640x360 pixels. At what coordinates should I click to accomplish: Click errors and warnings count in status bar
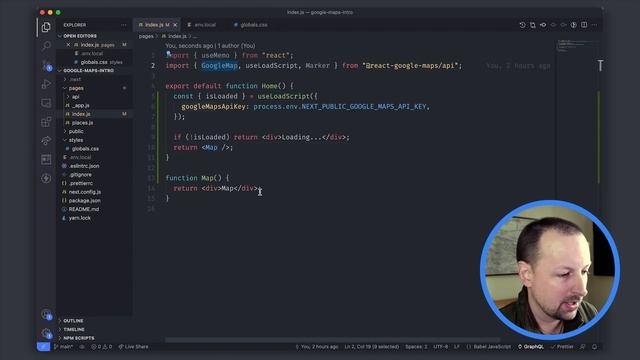click(101, 347)
